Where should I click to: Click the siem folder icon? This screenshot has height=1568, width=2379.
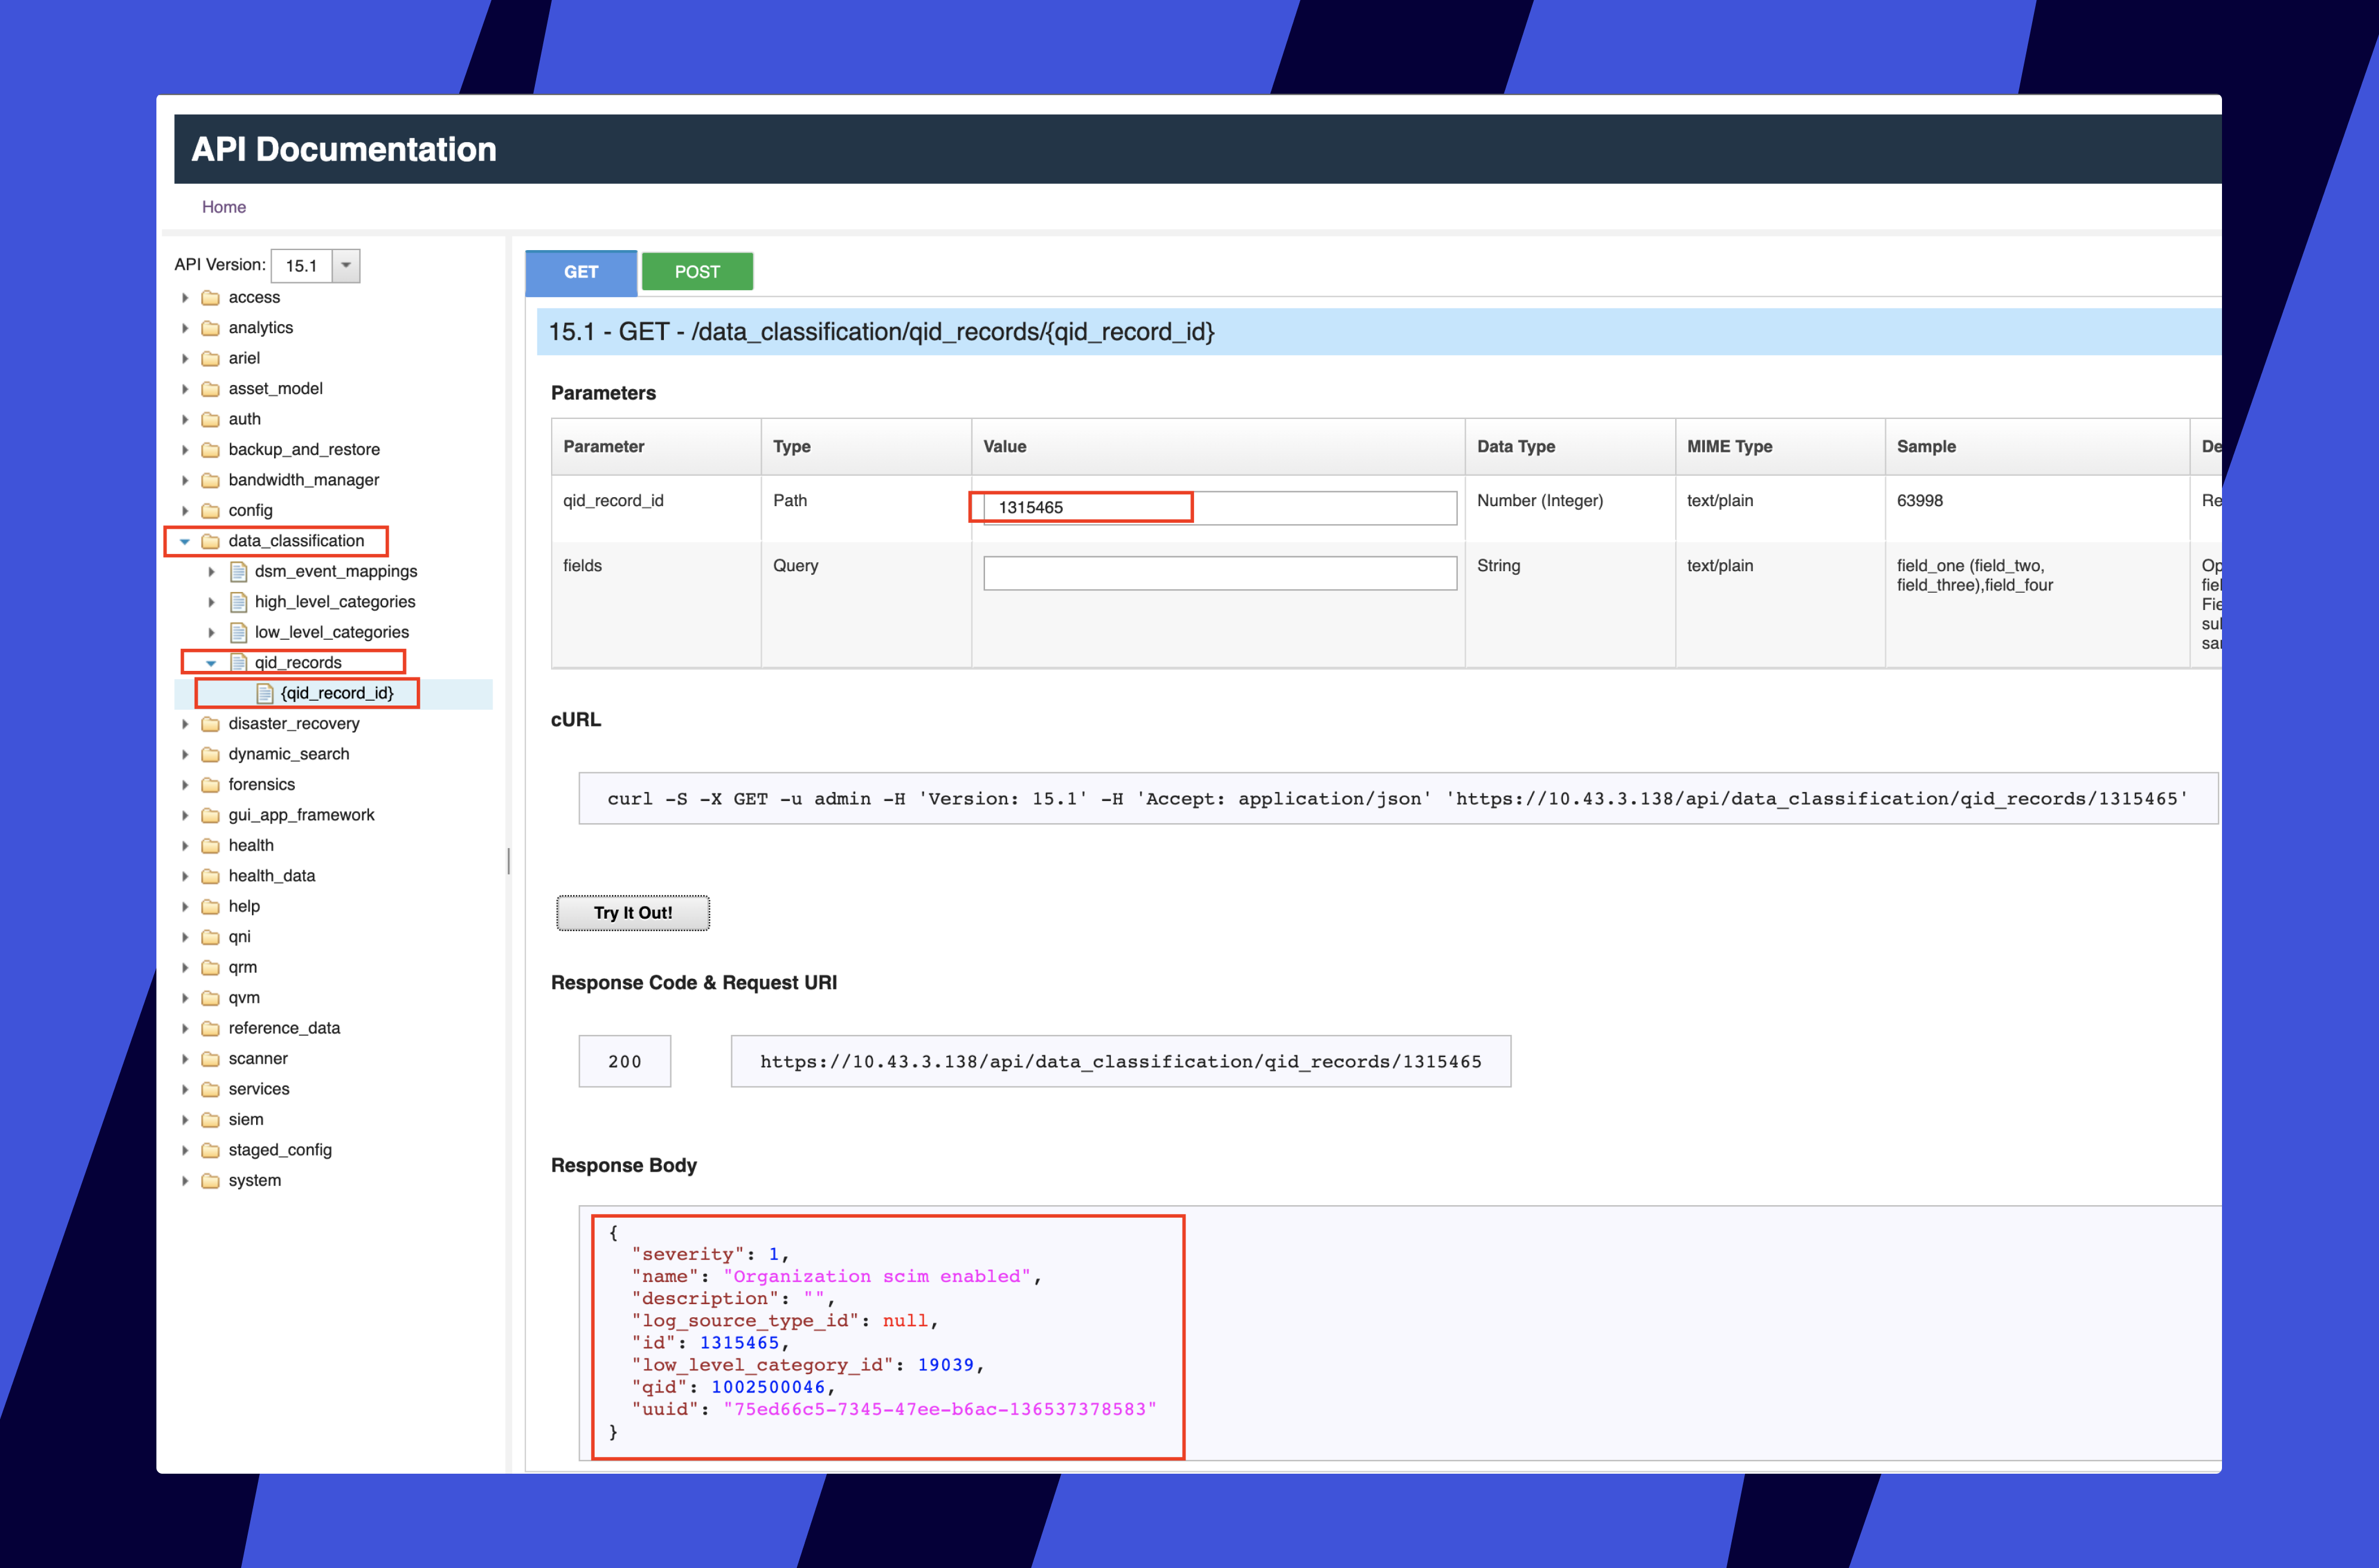(210, 1119)
